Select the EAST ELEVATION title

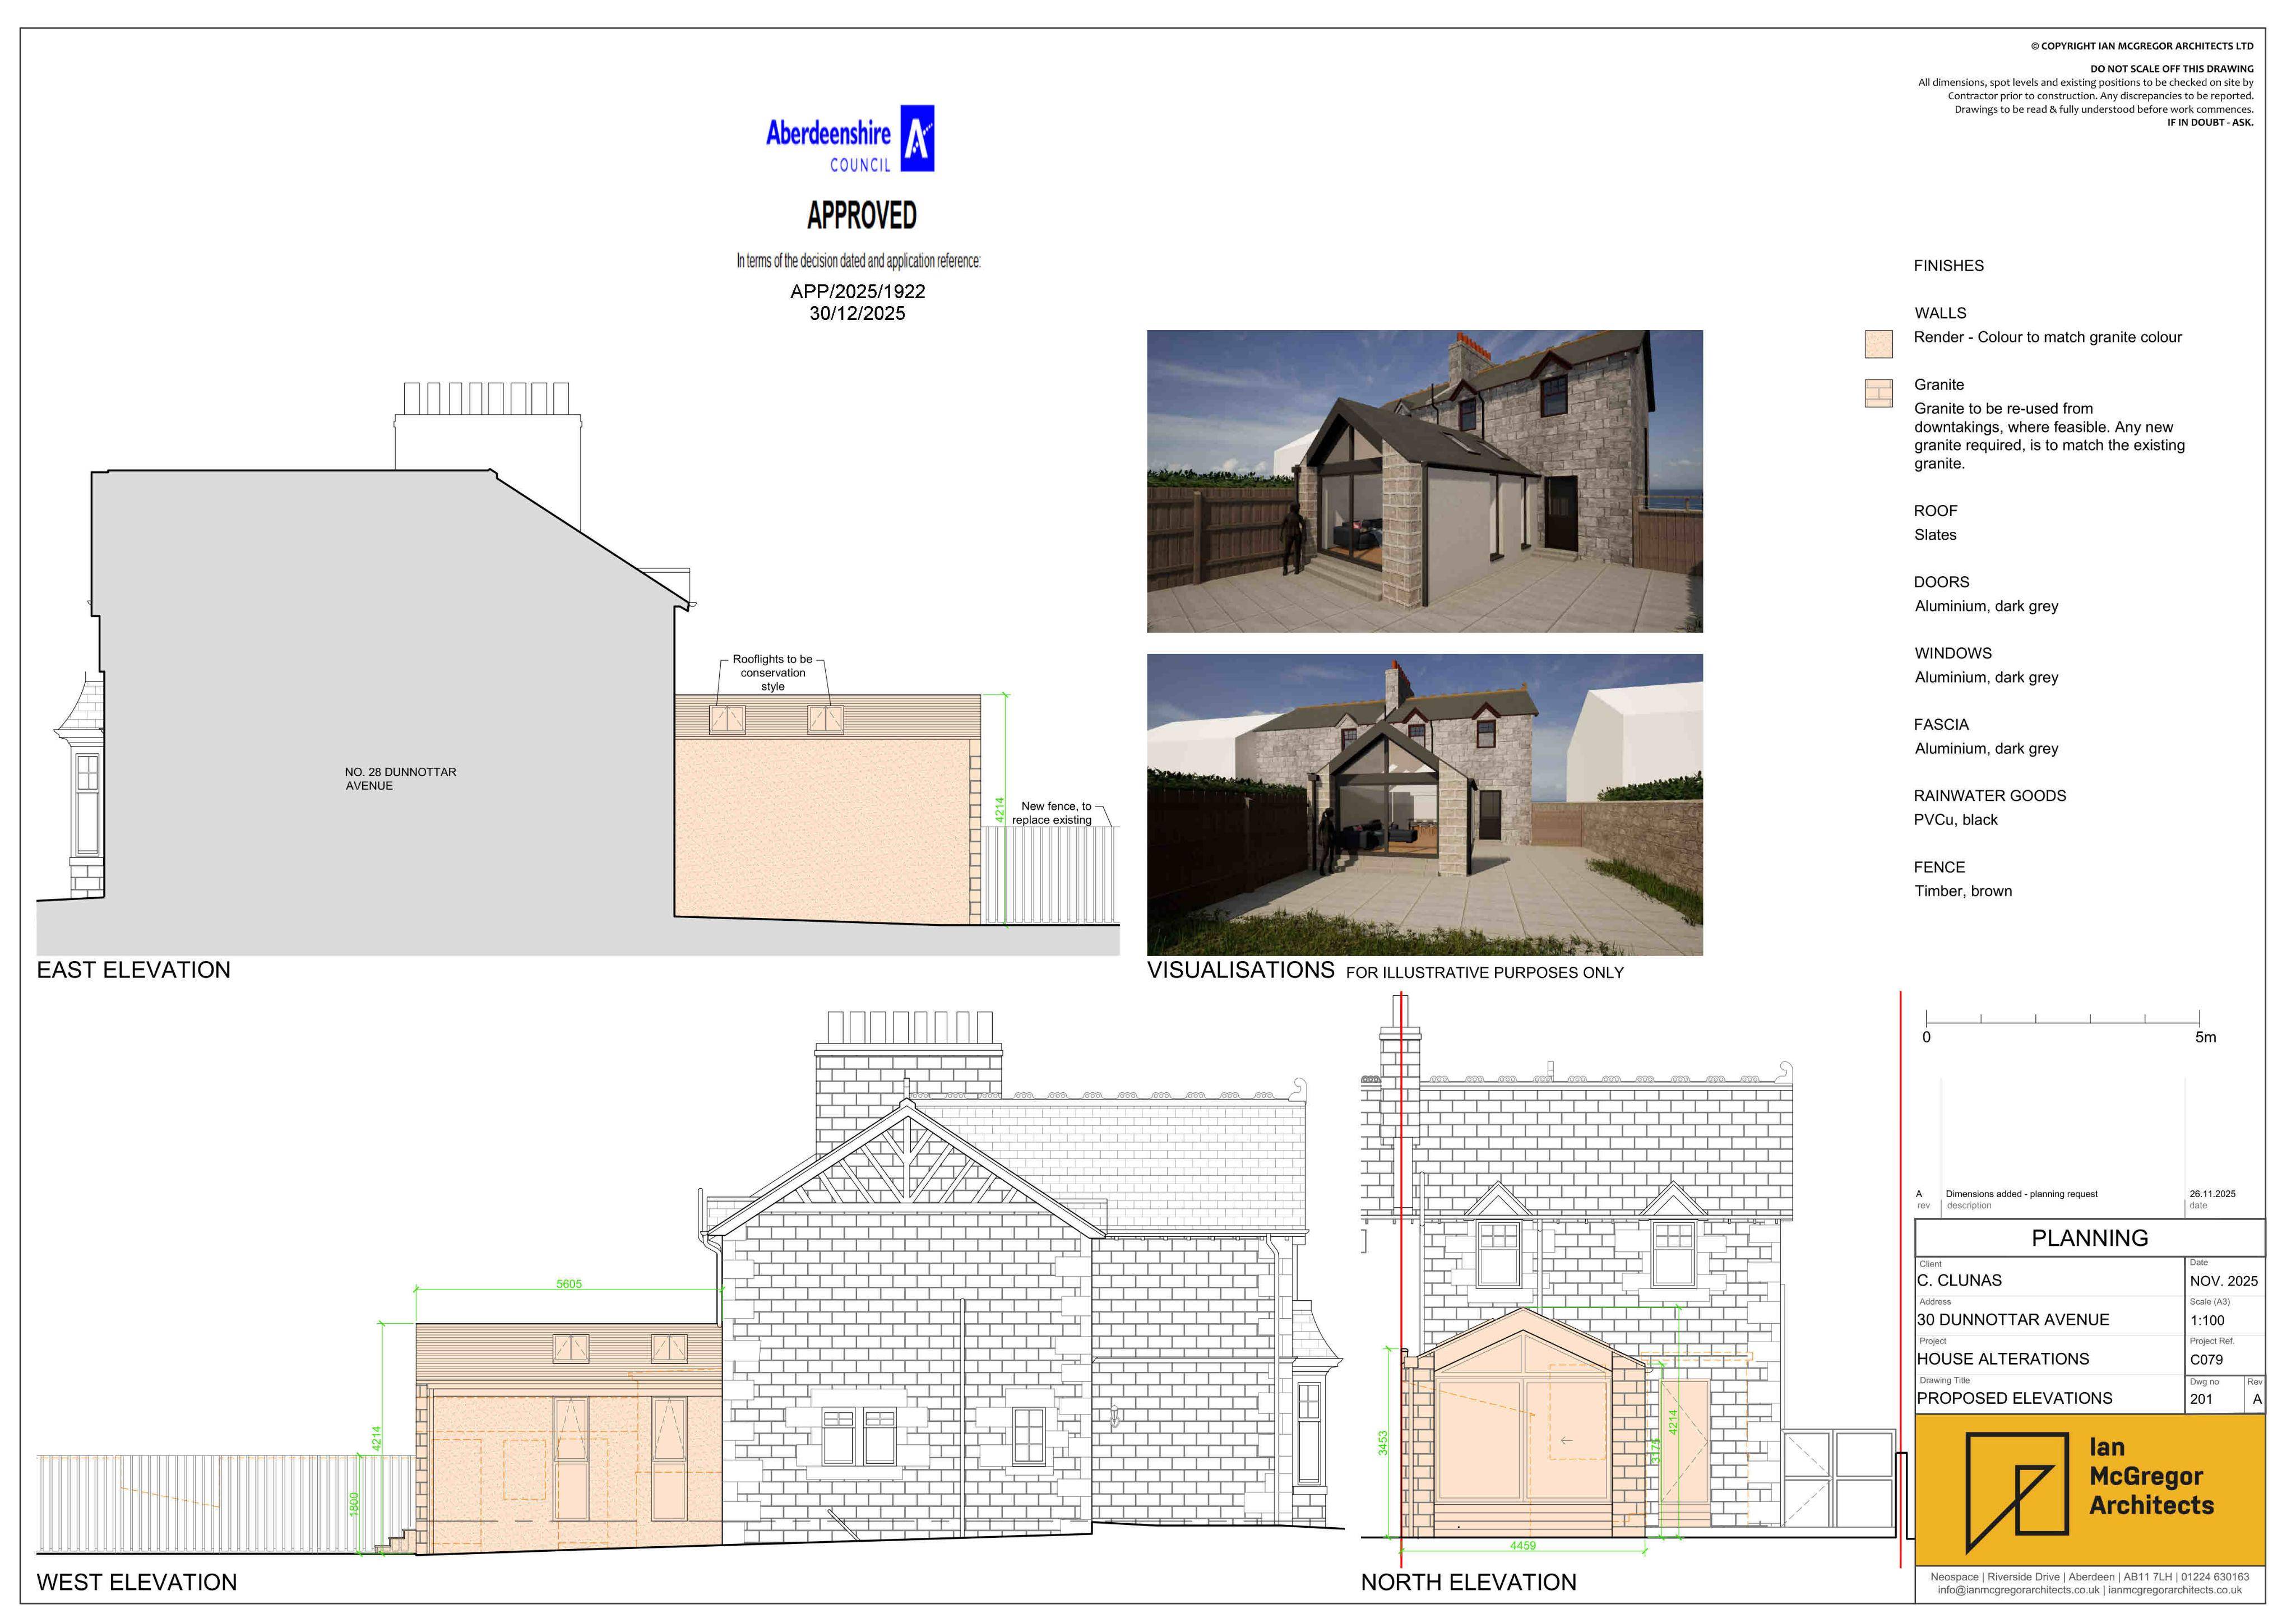coord(133,970)
